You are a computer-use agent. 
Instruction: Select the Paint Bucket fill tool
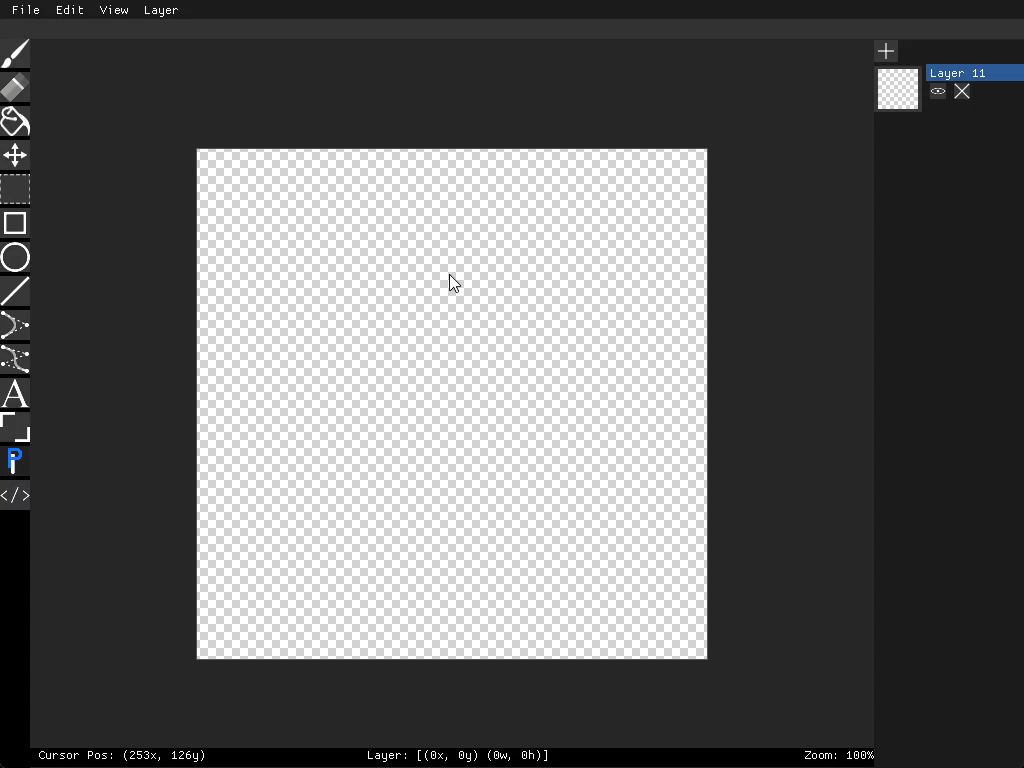15,121
